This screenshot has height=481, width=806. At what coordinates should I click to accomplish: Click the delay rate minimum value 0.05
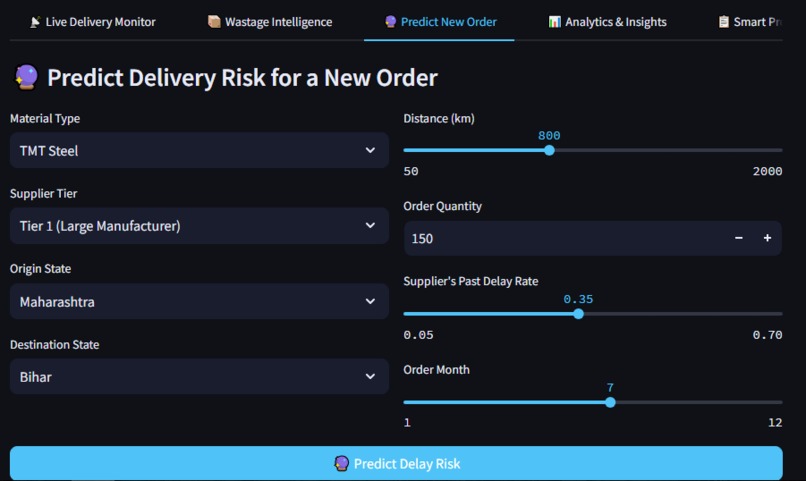point(418,335)
